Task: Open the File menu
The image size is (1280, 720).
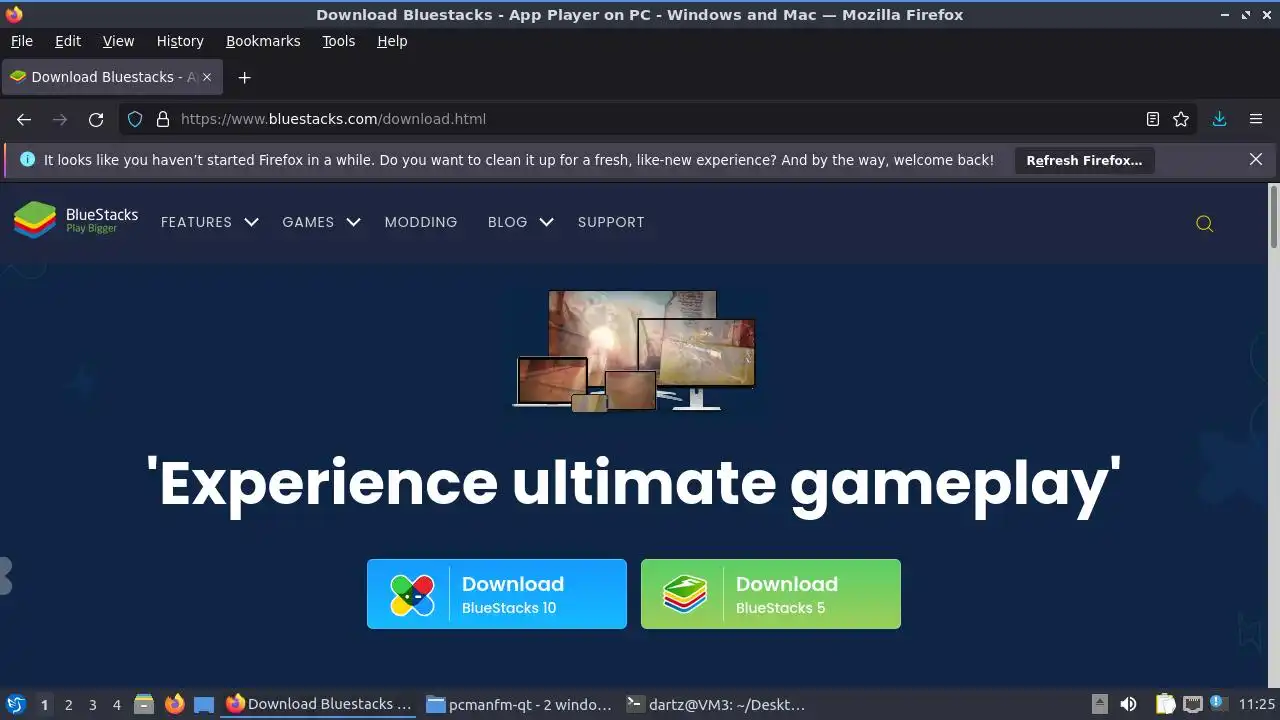Action: coord(21,41)
